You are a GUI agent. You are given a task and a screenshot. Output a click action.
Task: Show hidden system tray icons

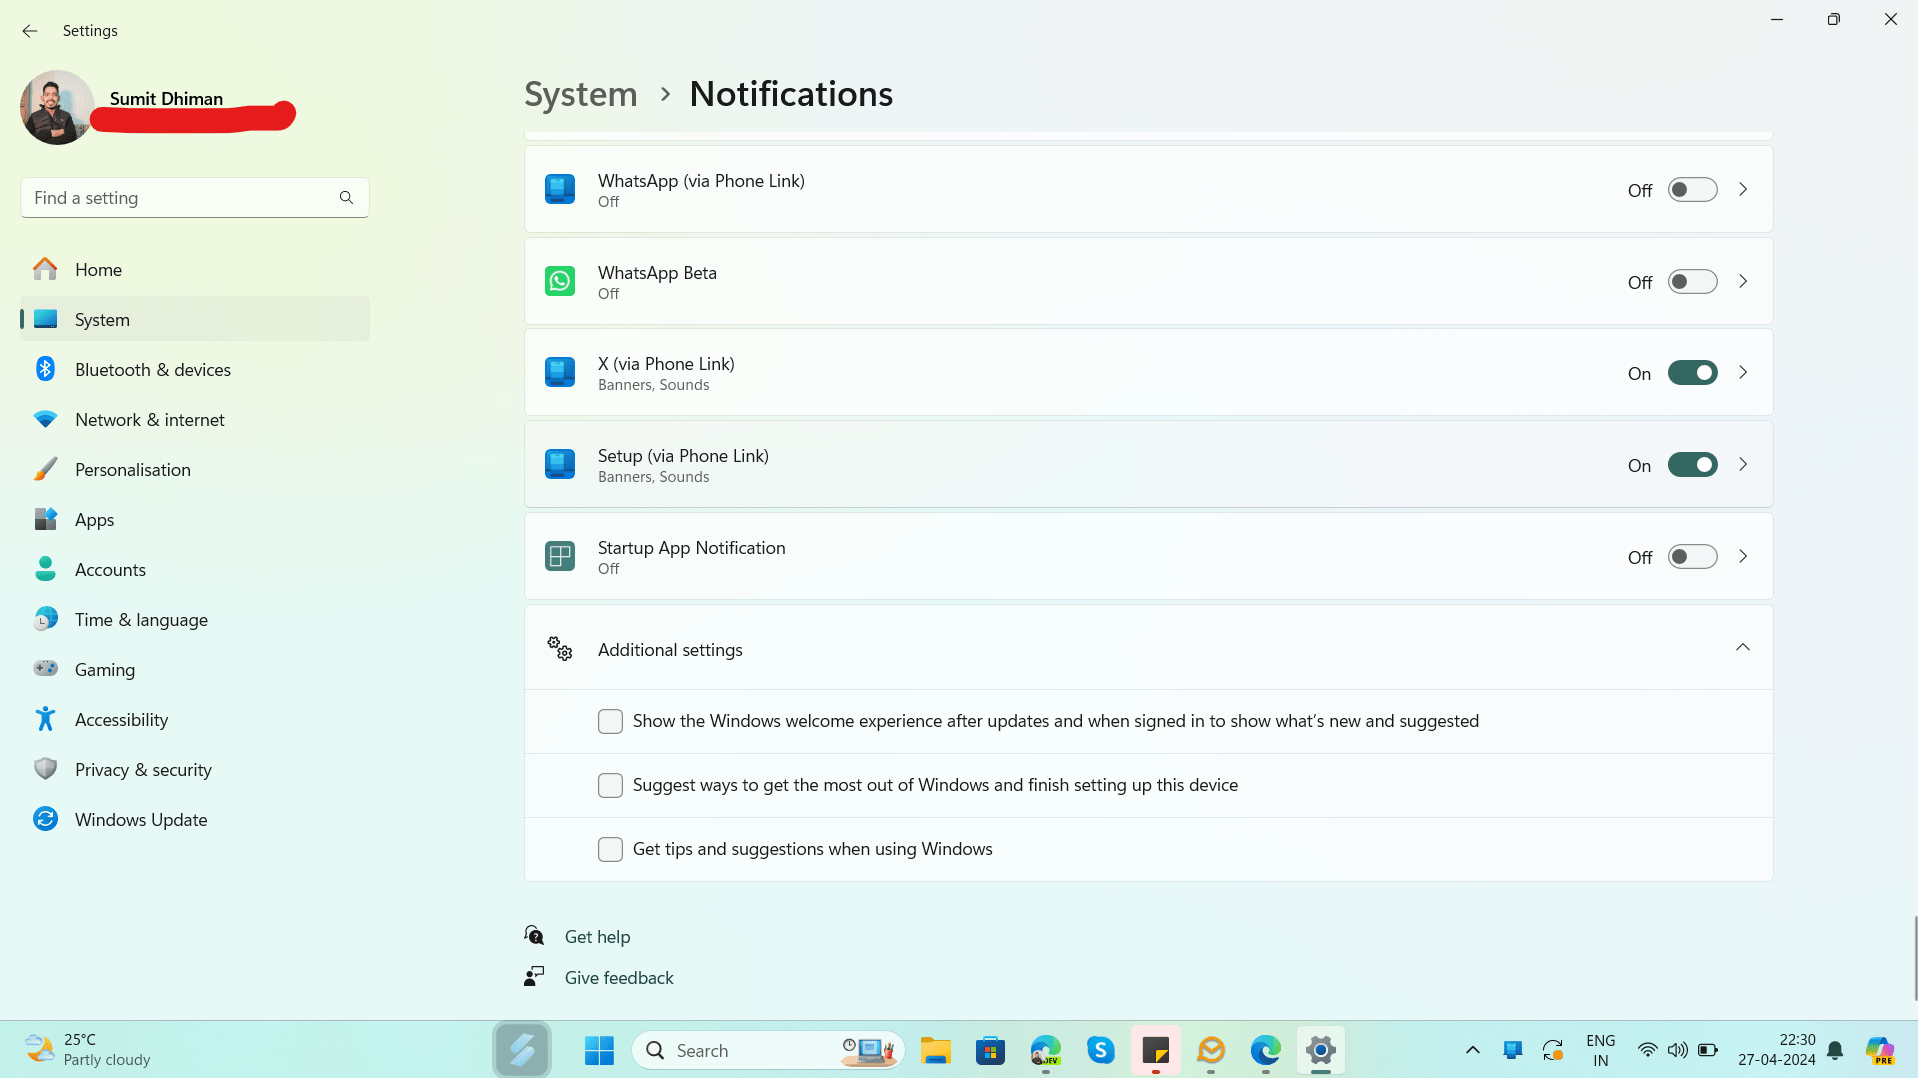point(1473,1050)
